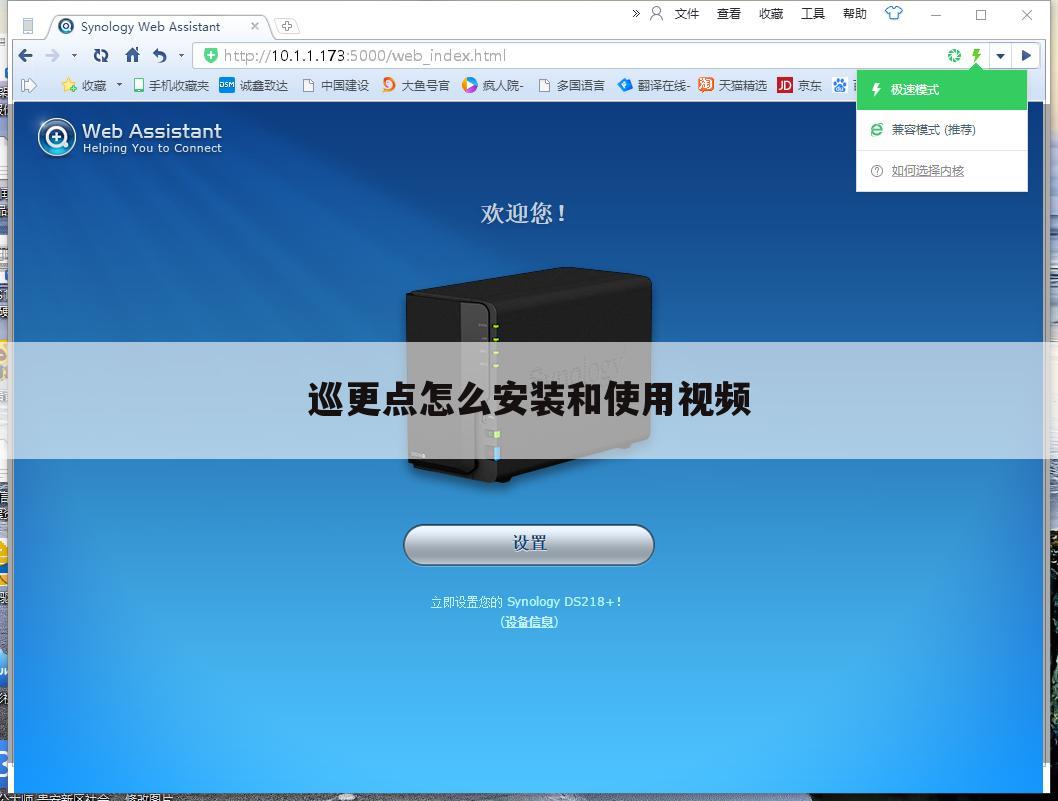Go back with the browser back arrow
1058x801 pixels.
pos(26,55)
